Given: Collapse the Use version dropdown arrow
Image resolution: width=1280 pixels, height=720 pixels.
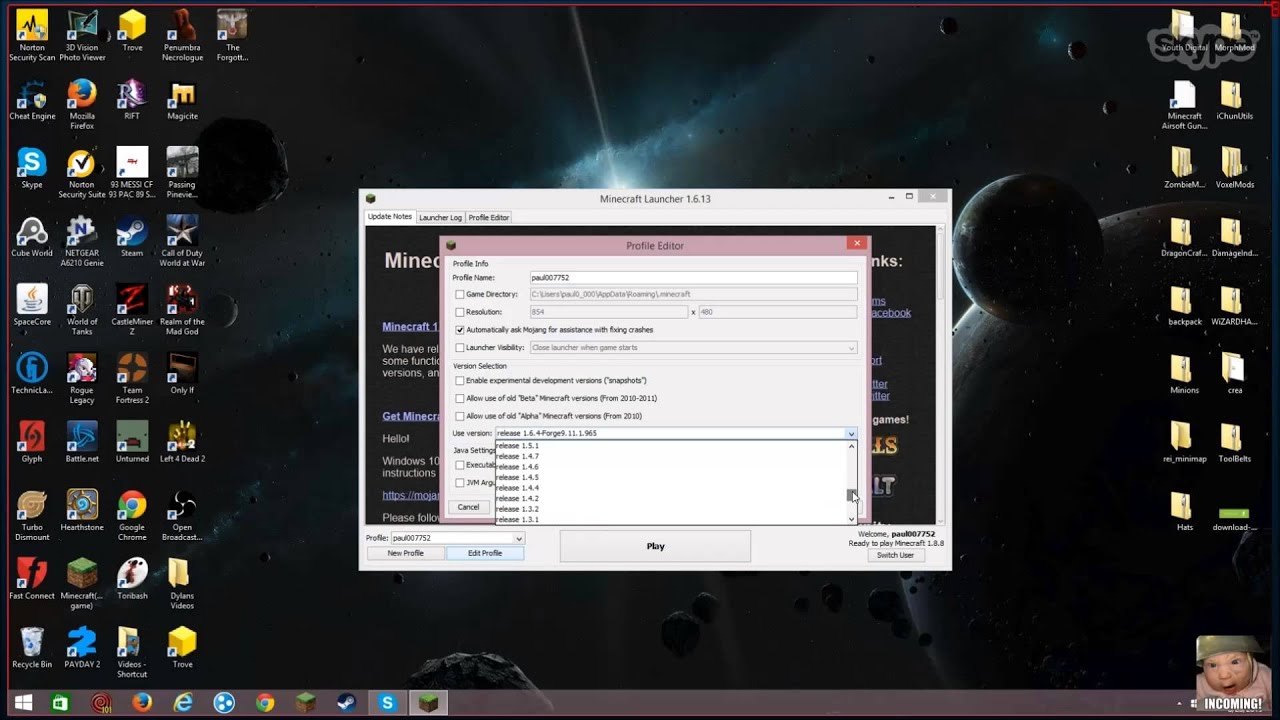Looking at the screenshot, I should (851, 434).
